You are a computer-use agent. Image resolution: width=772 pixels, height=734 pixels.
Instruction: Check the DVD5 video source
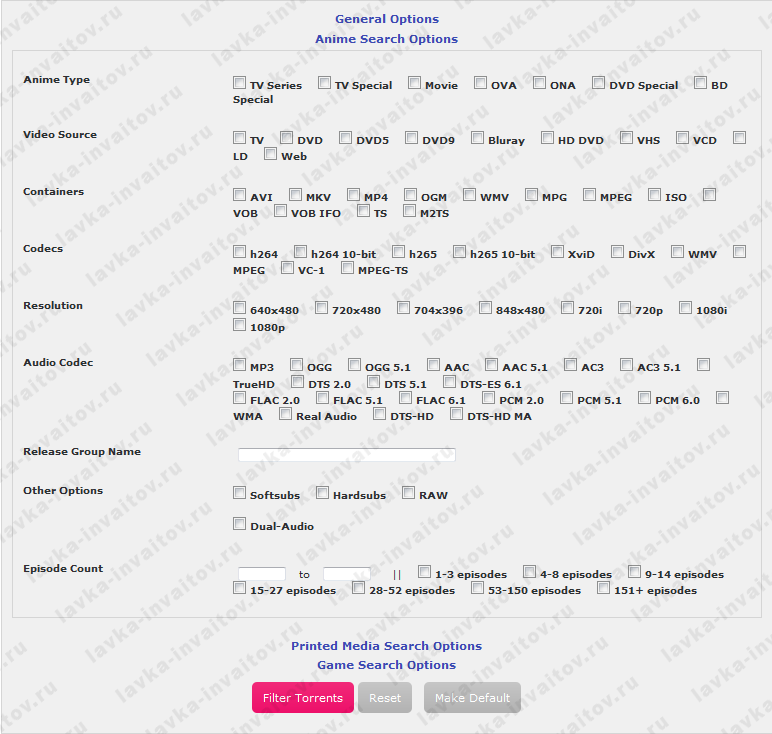346,137
